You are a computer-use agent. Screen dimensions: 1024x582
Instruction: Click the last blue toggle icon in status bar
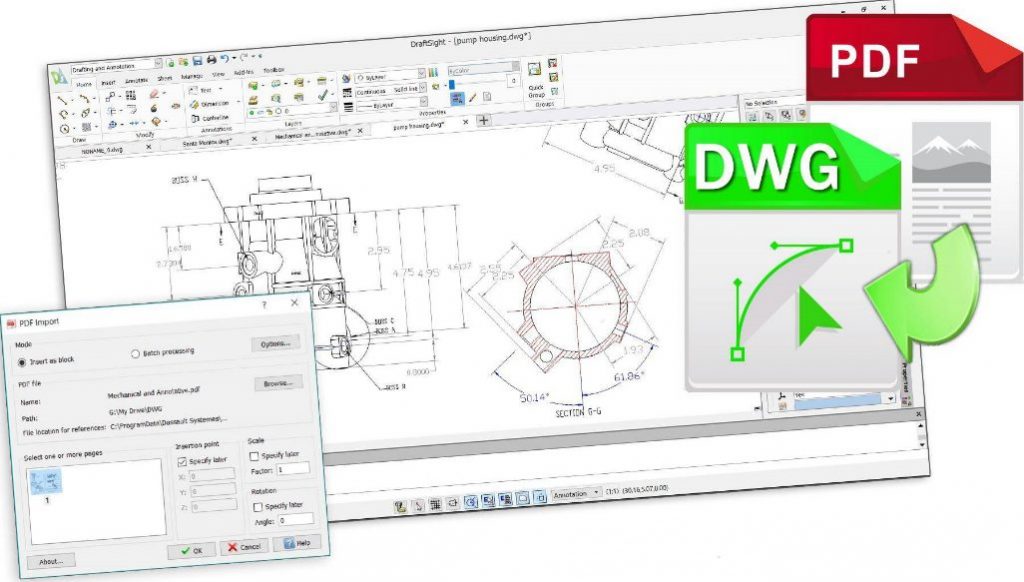tap(540, 497)
